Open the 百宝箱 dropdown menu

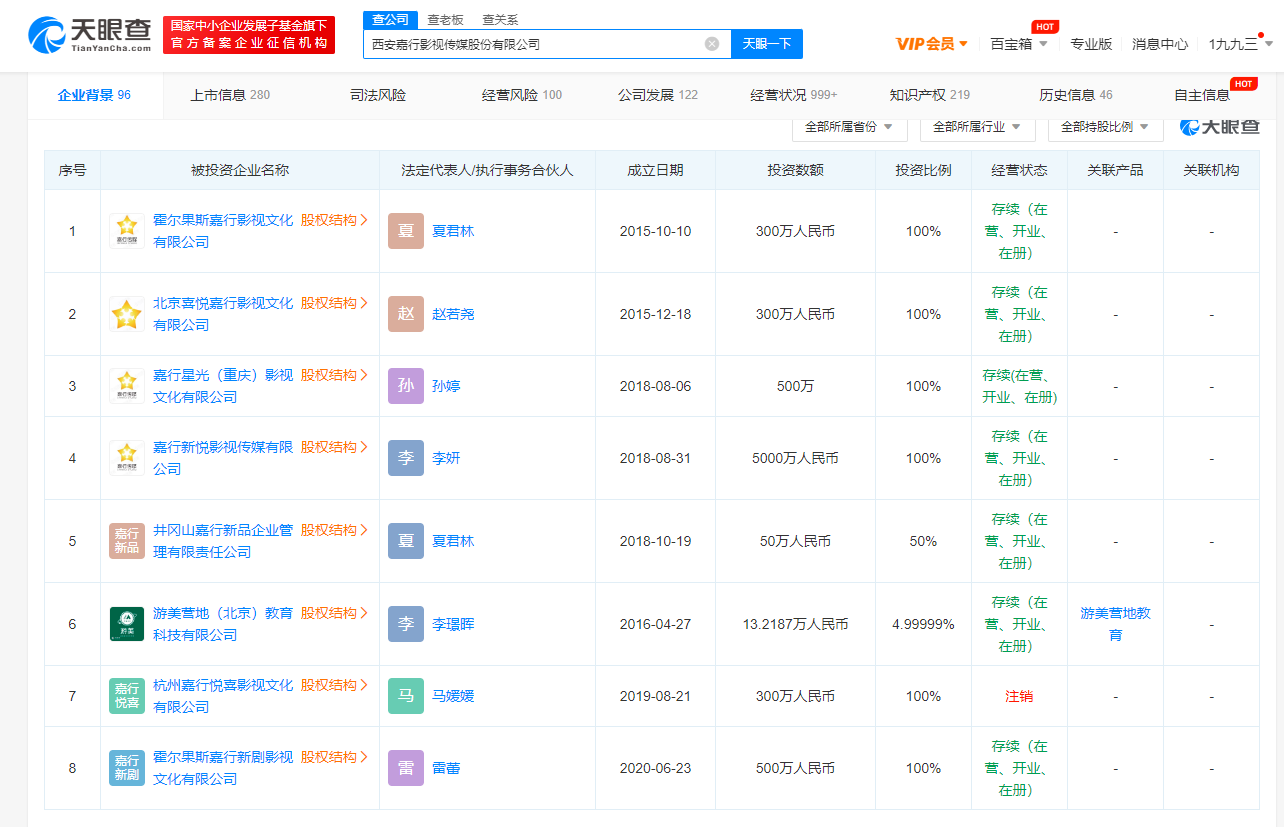1019,44
